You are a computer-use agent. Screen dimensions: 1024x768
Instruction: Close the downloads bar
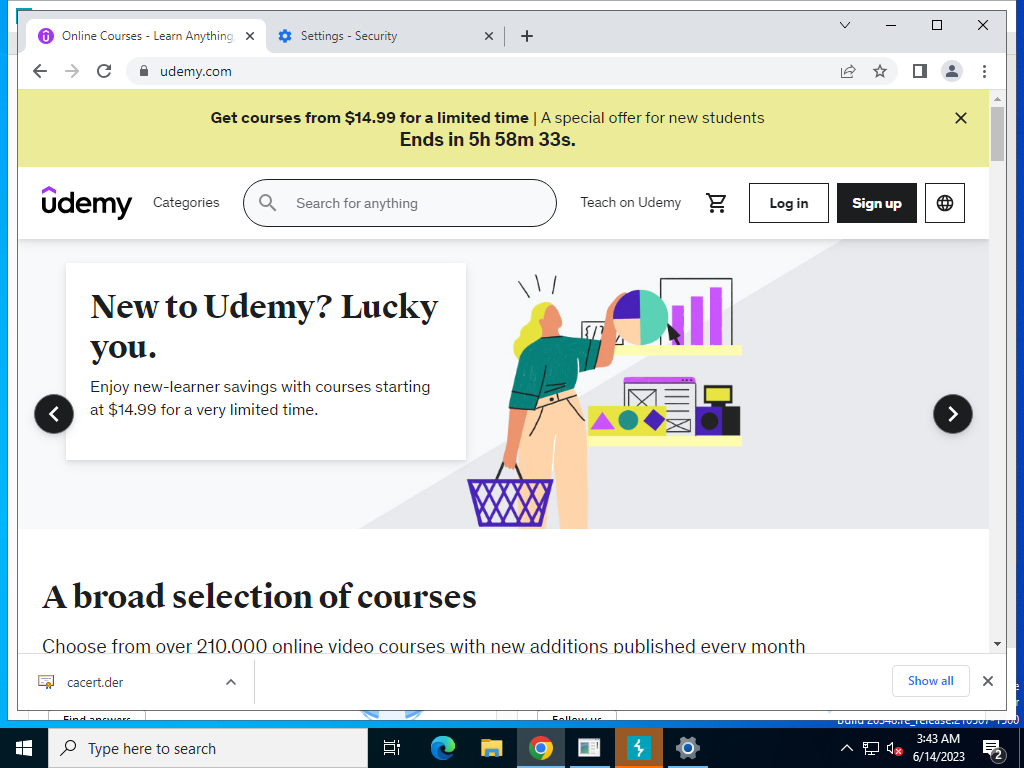click(x=987, y=681)
